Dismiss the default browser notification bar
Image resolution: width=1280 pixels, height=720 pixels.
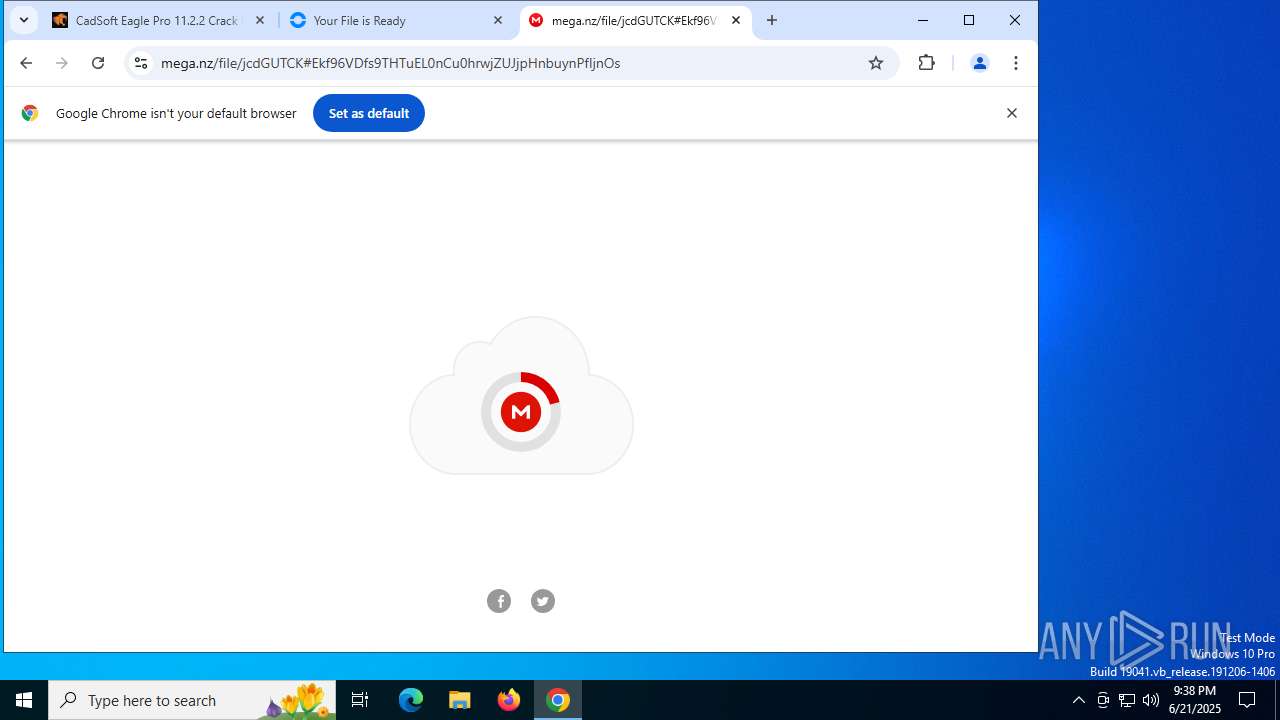click(1012, 113)
